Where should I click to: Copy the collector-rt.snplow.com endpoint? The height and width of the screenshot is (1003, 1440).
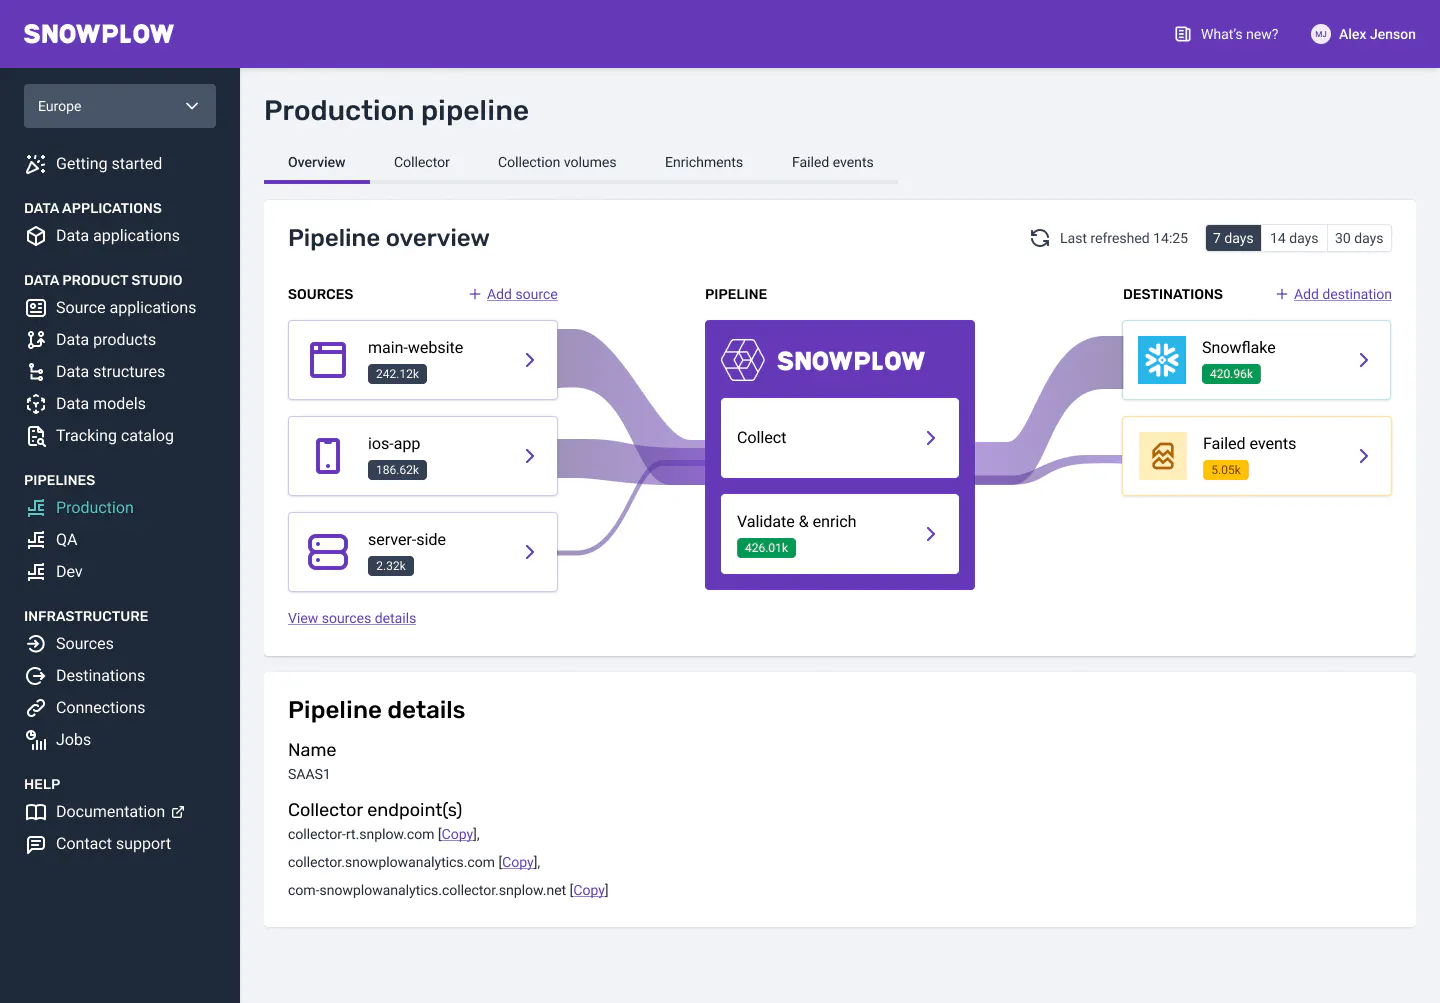tap(458, 834)
